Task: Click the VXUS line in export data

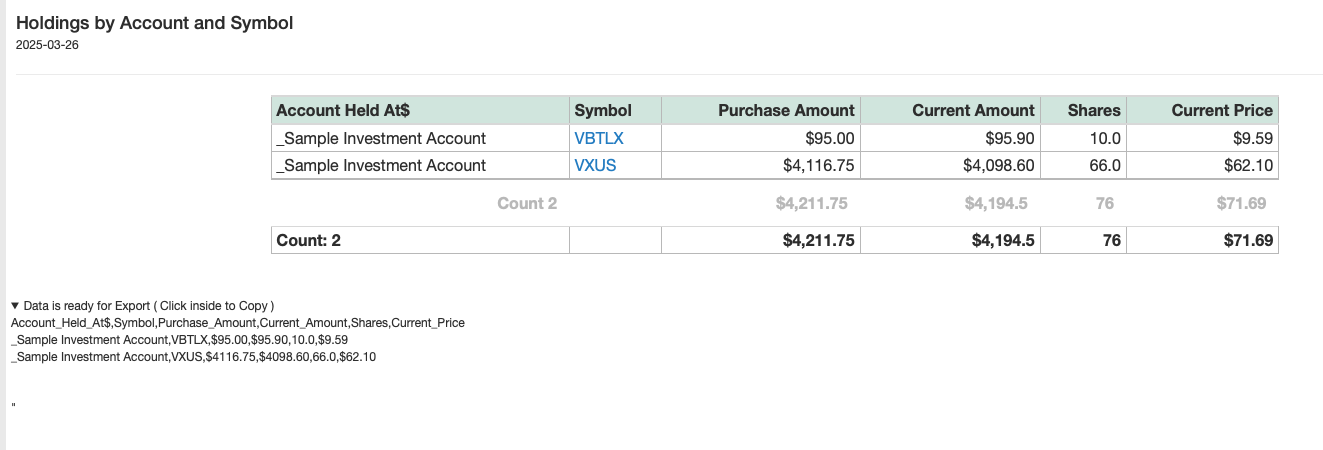Action: (x=193, y=357)
